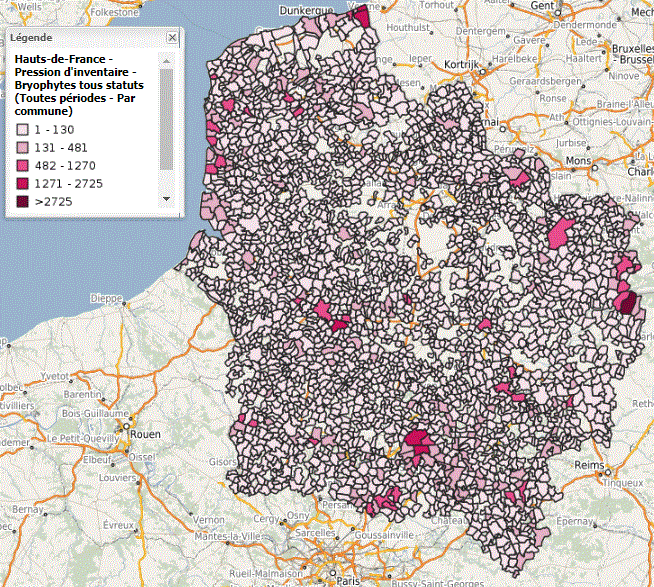Click the Paris city label on map

pyautogui.click(x=348, y=580)
